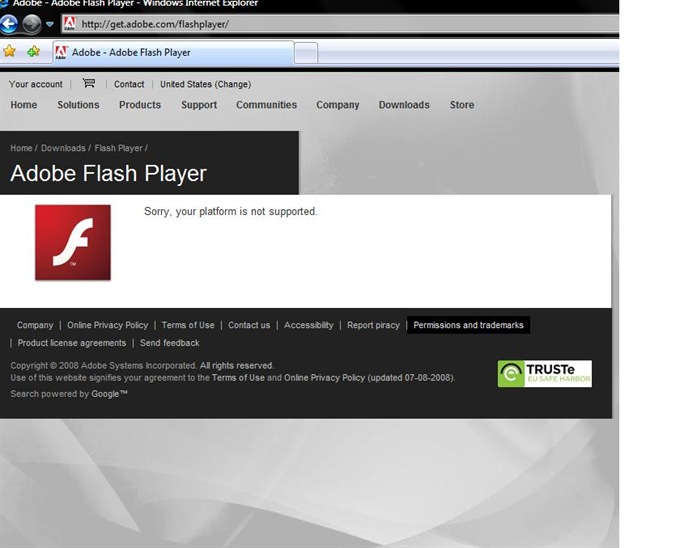Change region via United States (Change)
Viewport: 680px width, 548px height.
pos(205,85)
